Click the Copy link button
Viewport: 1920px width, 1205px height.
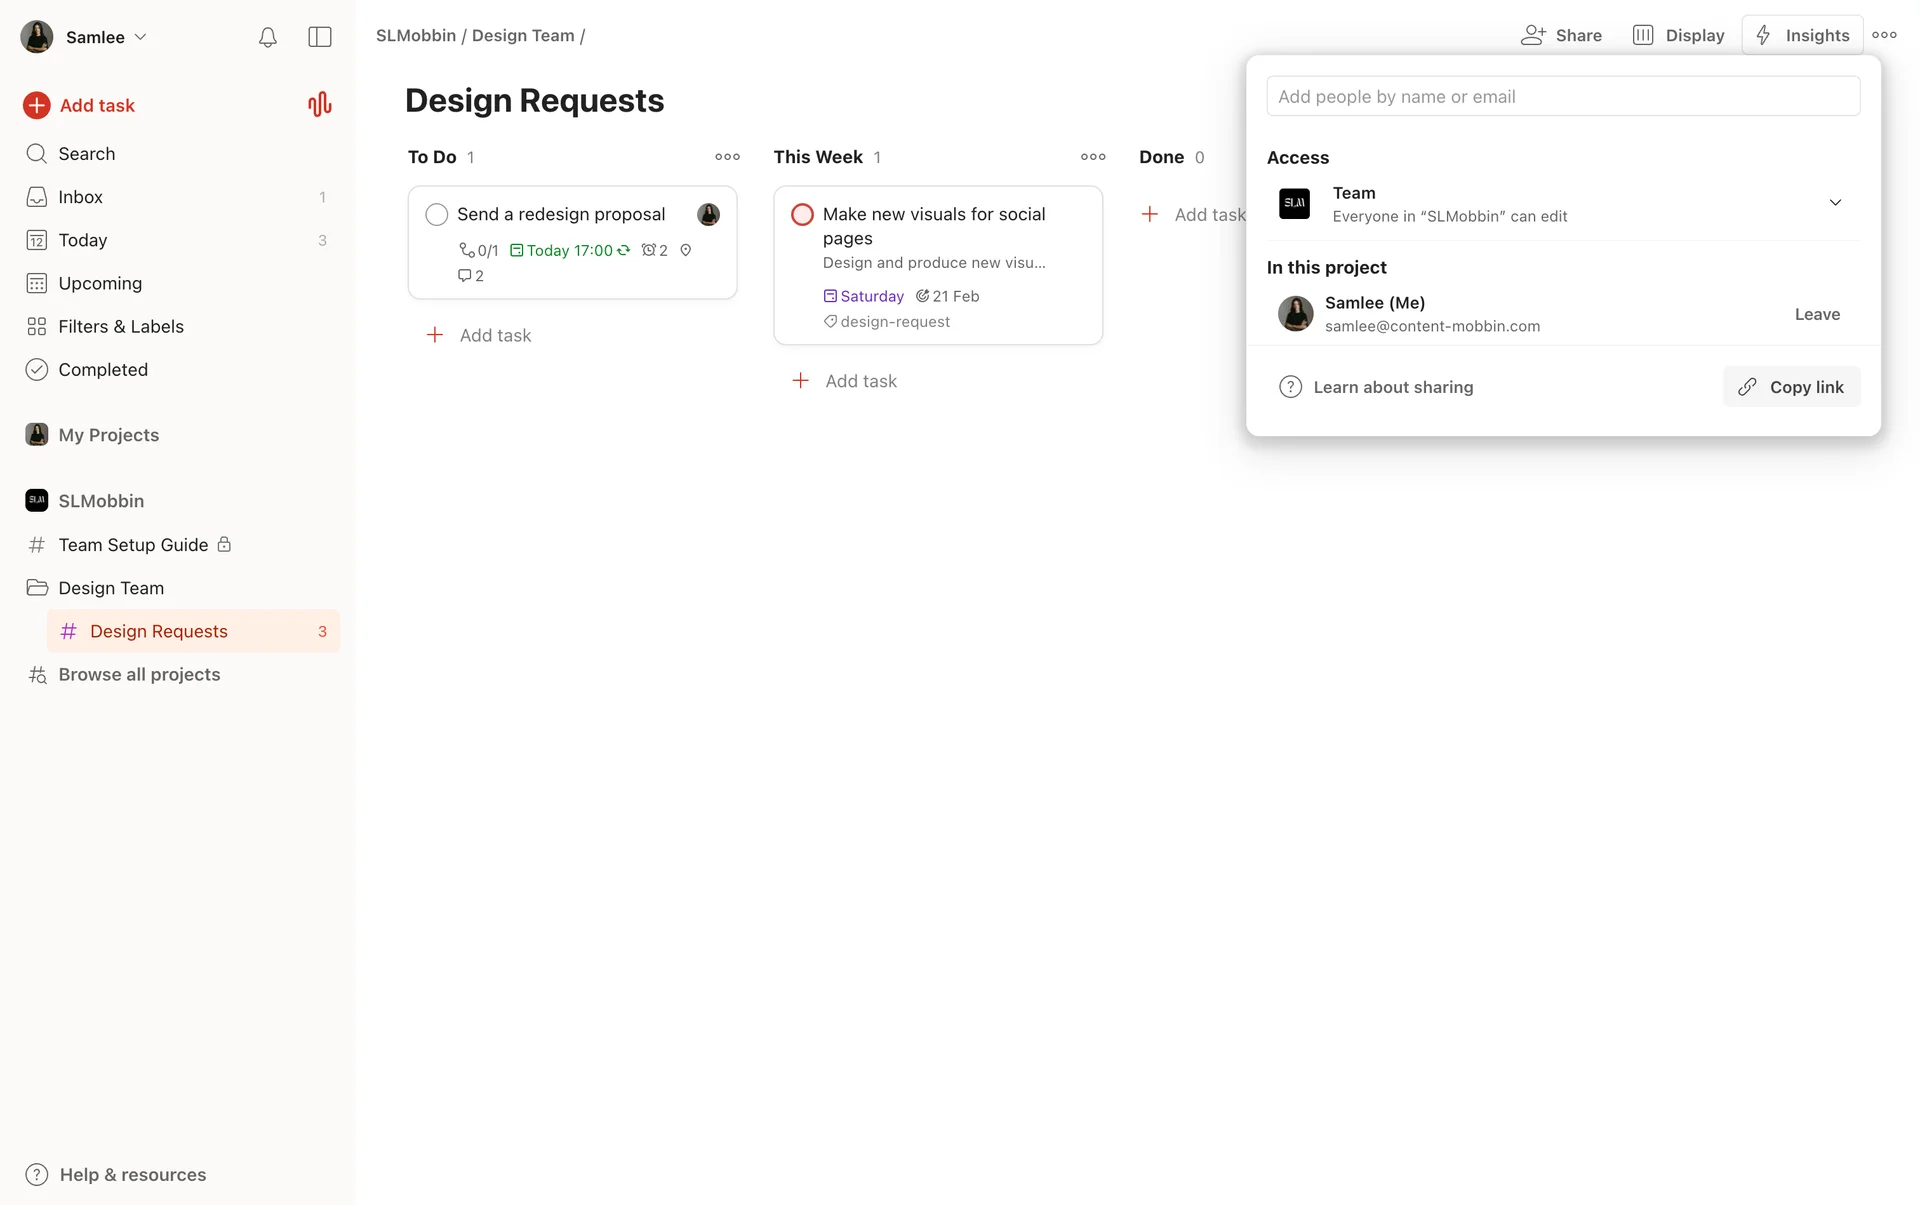(1791, 387)
